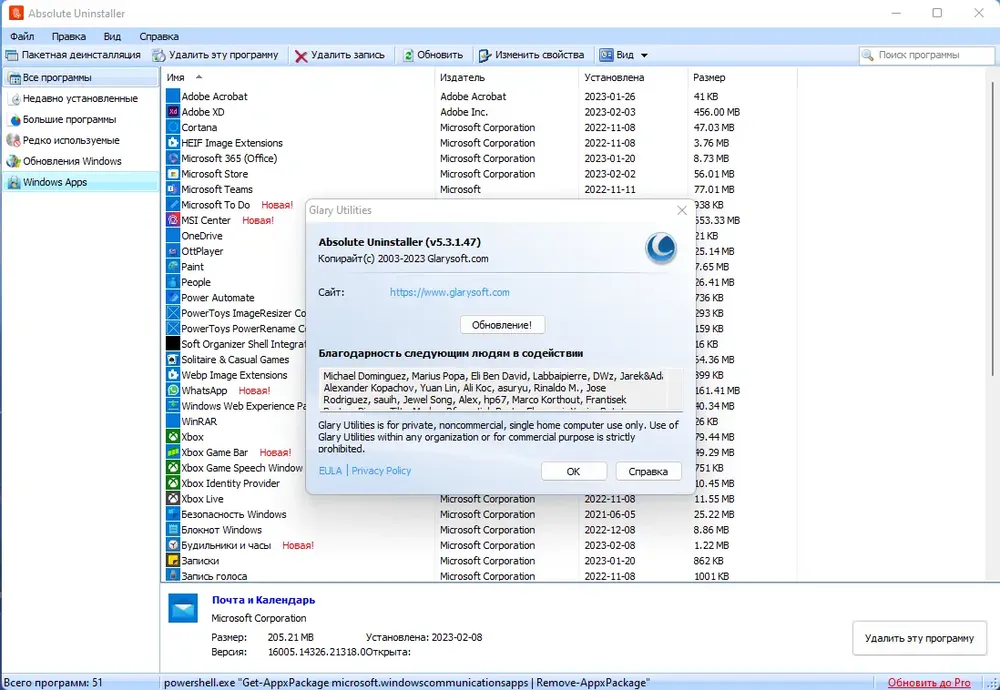This screenshot has height=690, width=1000.
Task: Expand the Вид dropdown arrow in toolbar
Action: coord(644,55)
